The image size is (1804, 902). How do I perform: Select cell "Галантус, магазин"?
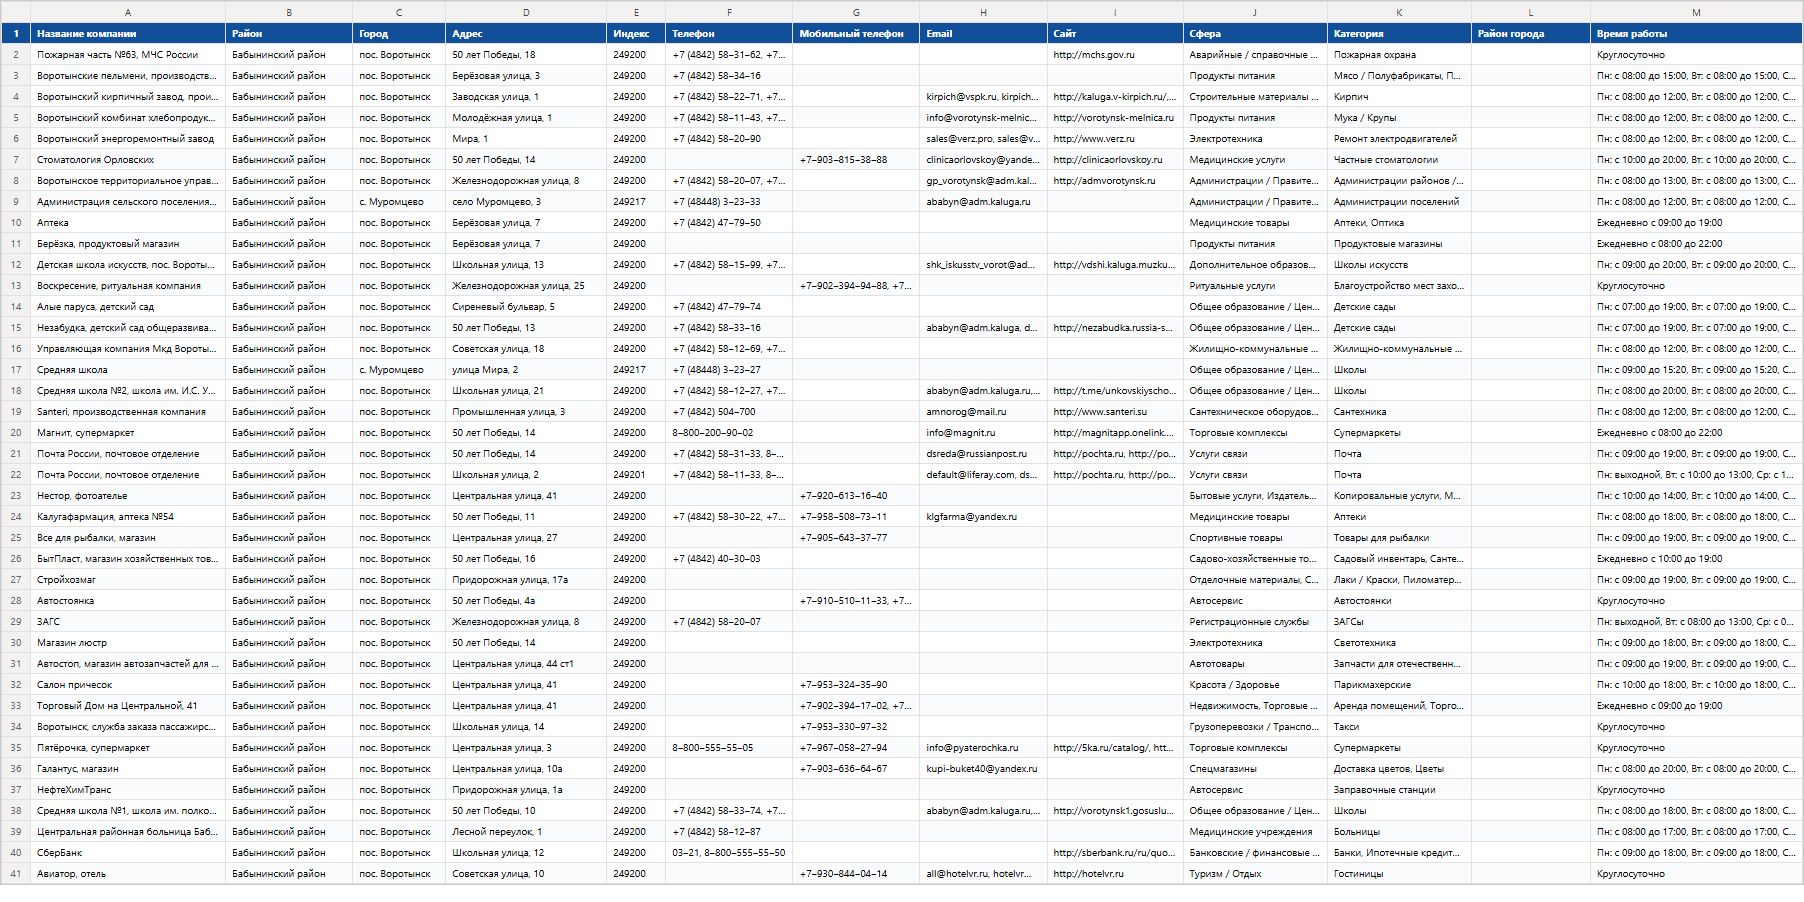click(128, 769)
